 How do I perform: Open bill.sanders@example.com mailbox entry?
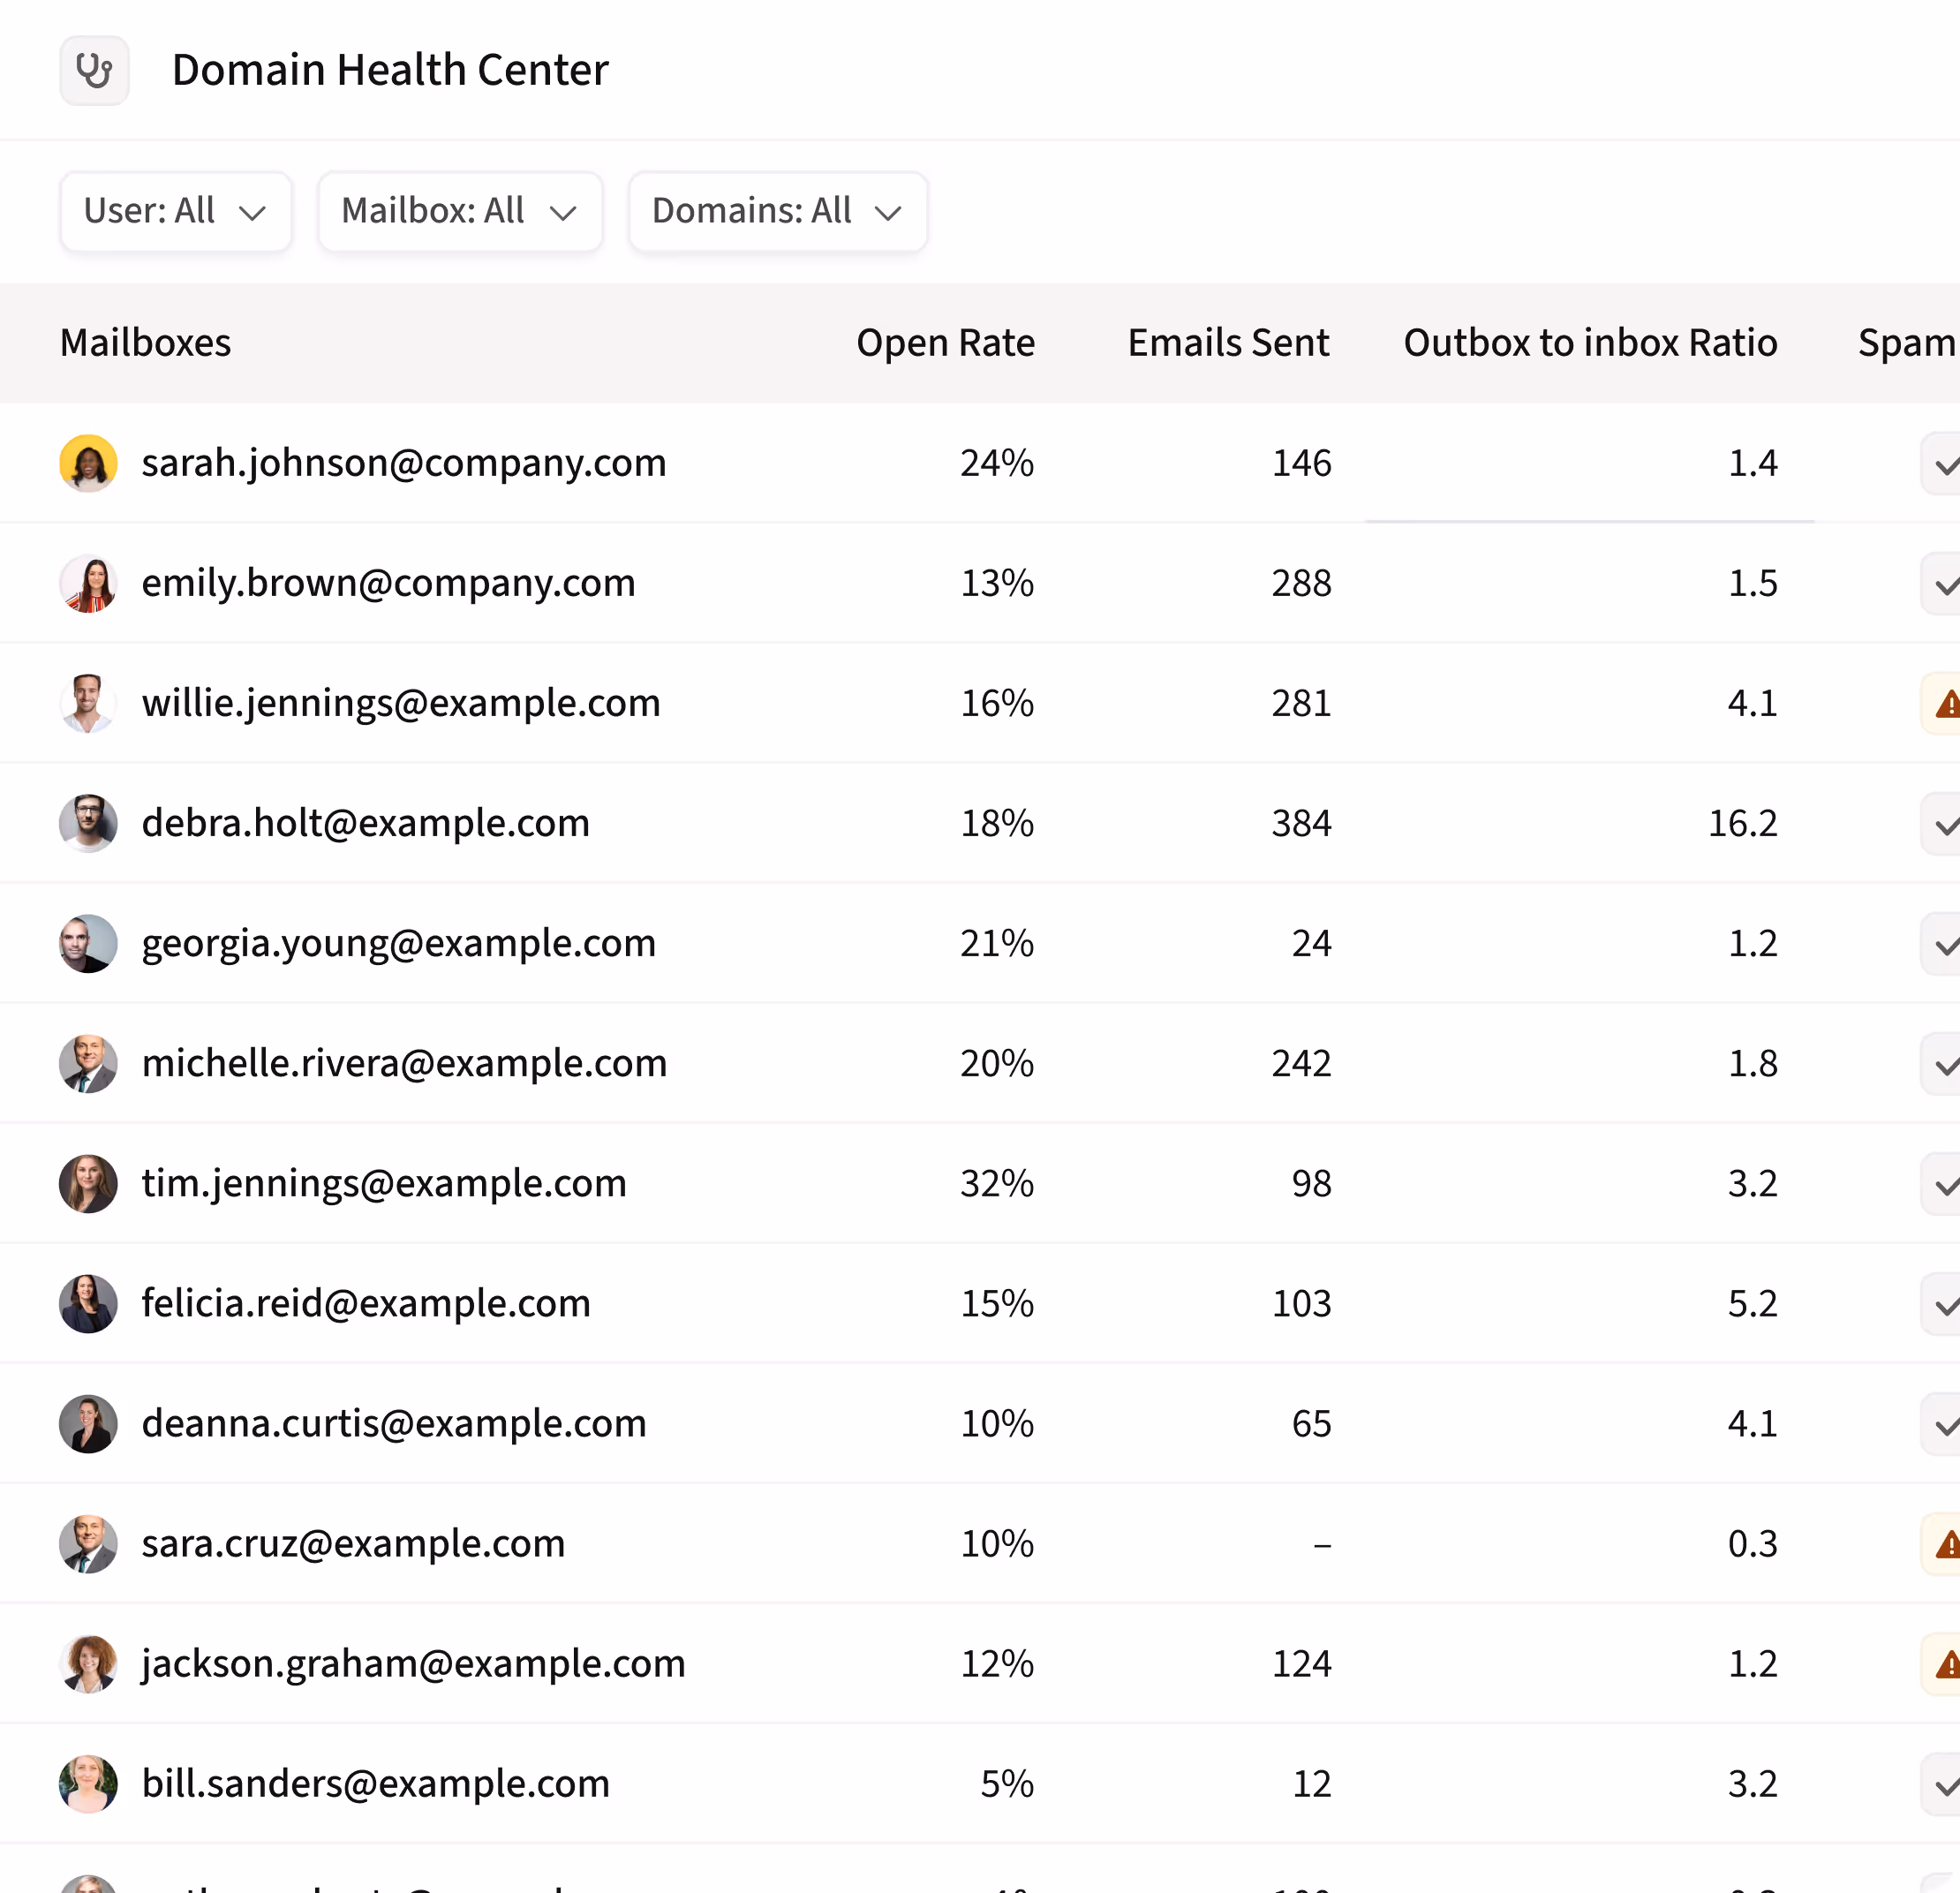(x=376, y=1783)
